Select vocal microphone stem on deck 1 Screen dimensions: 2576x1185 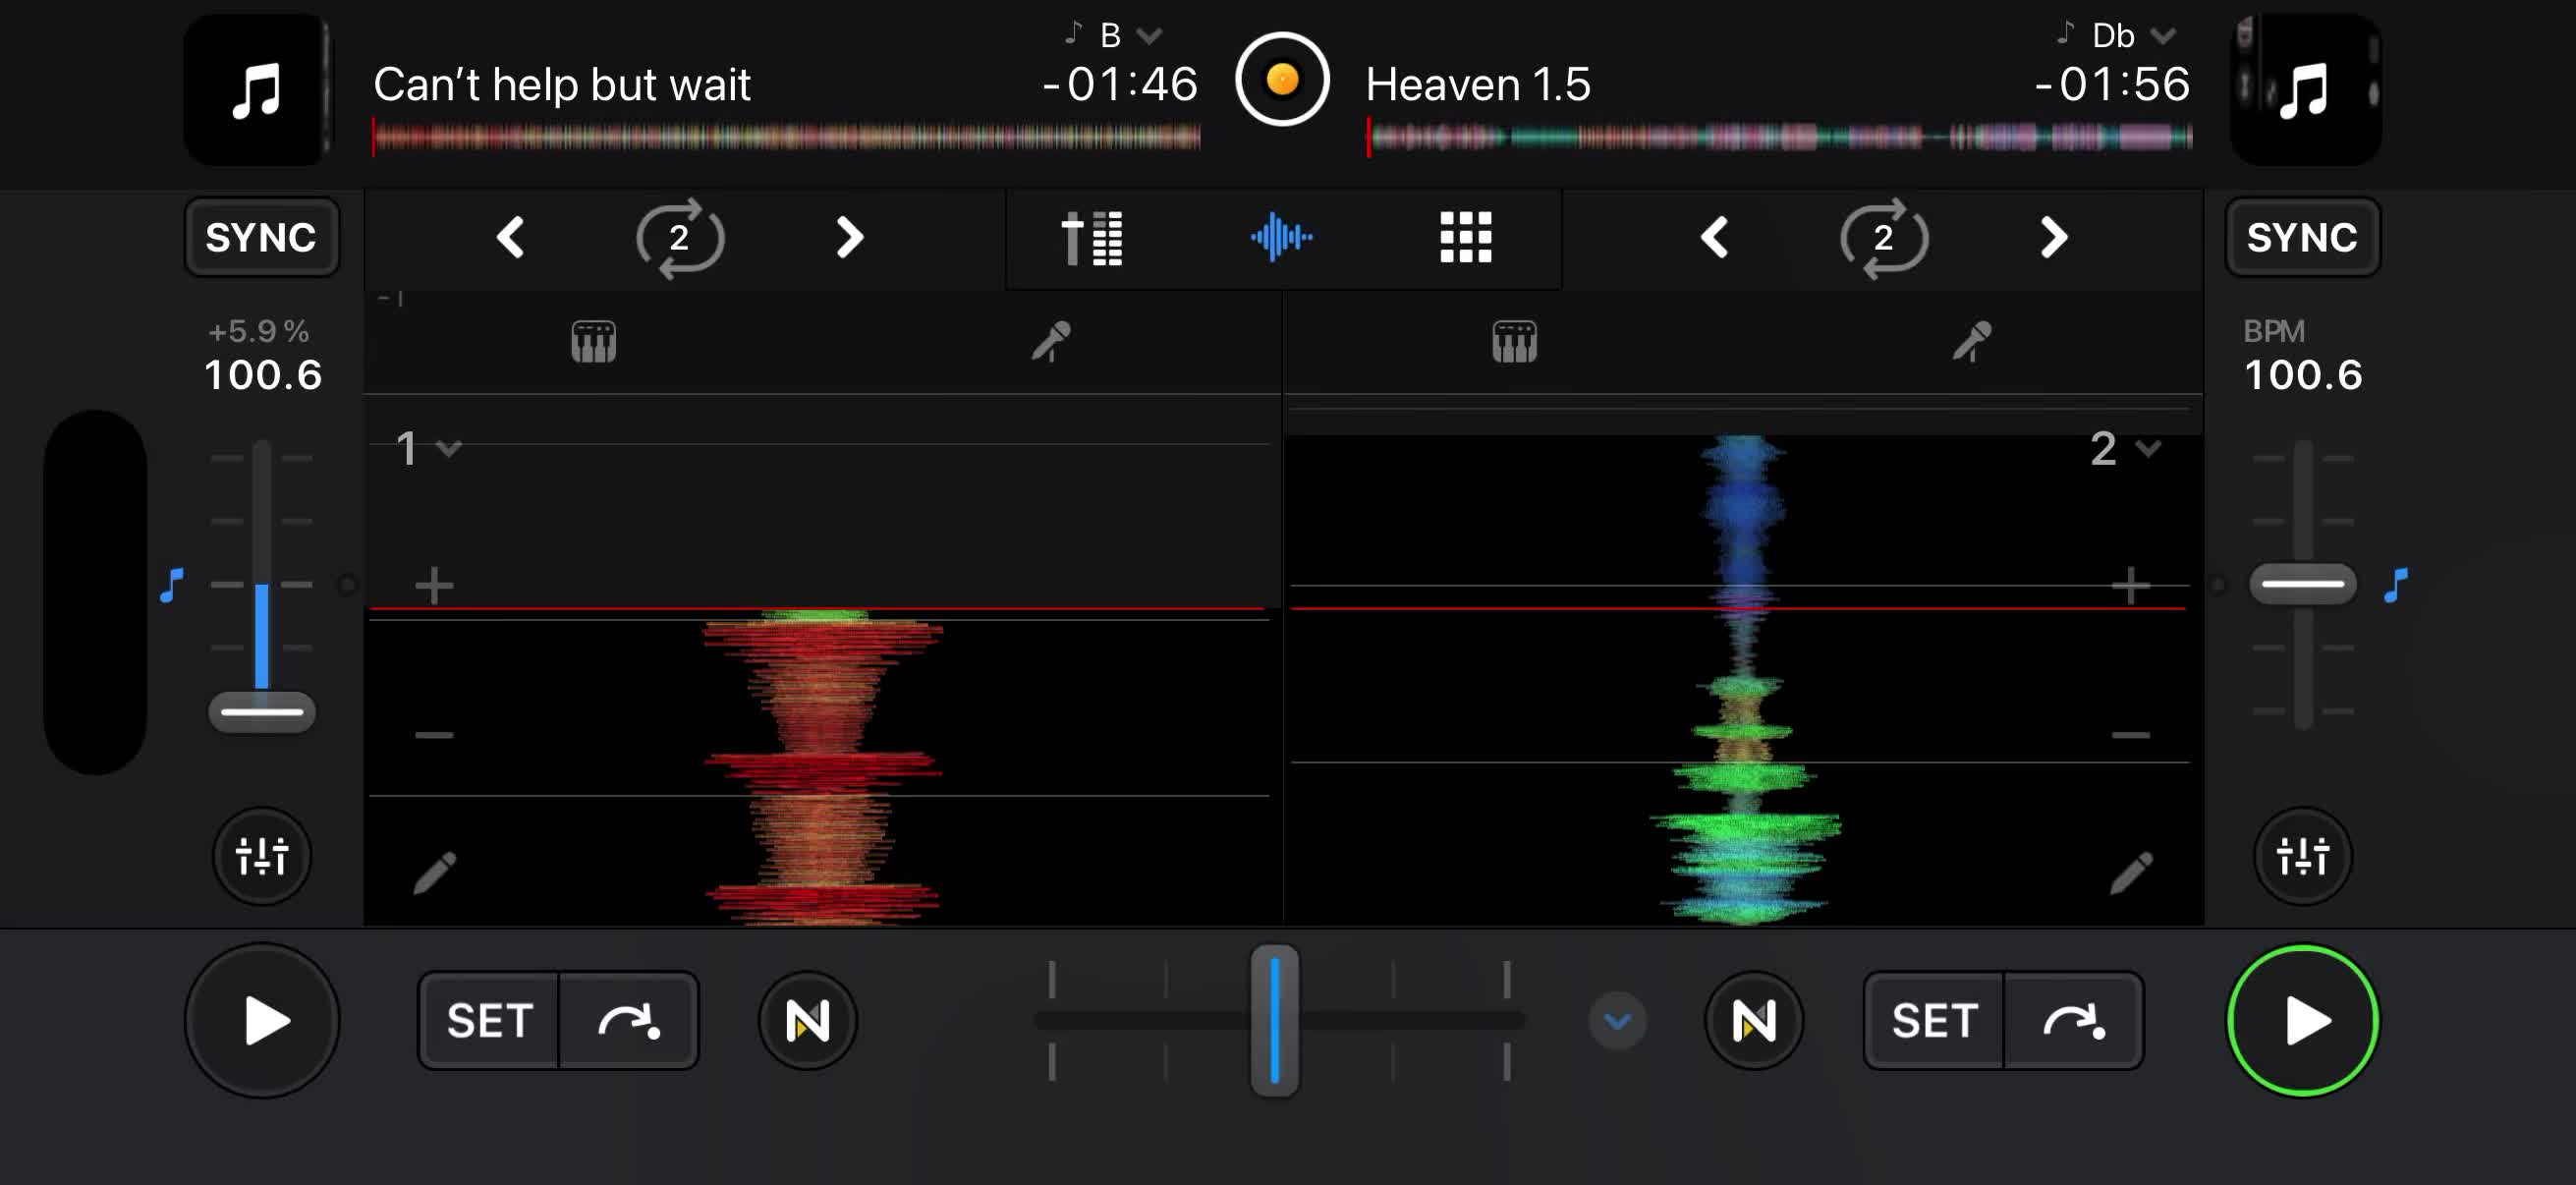[x=1051, y=341]
